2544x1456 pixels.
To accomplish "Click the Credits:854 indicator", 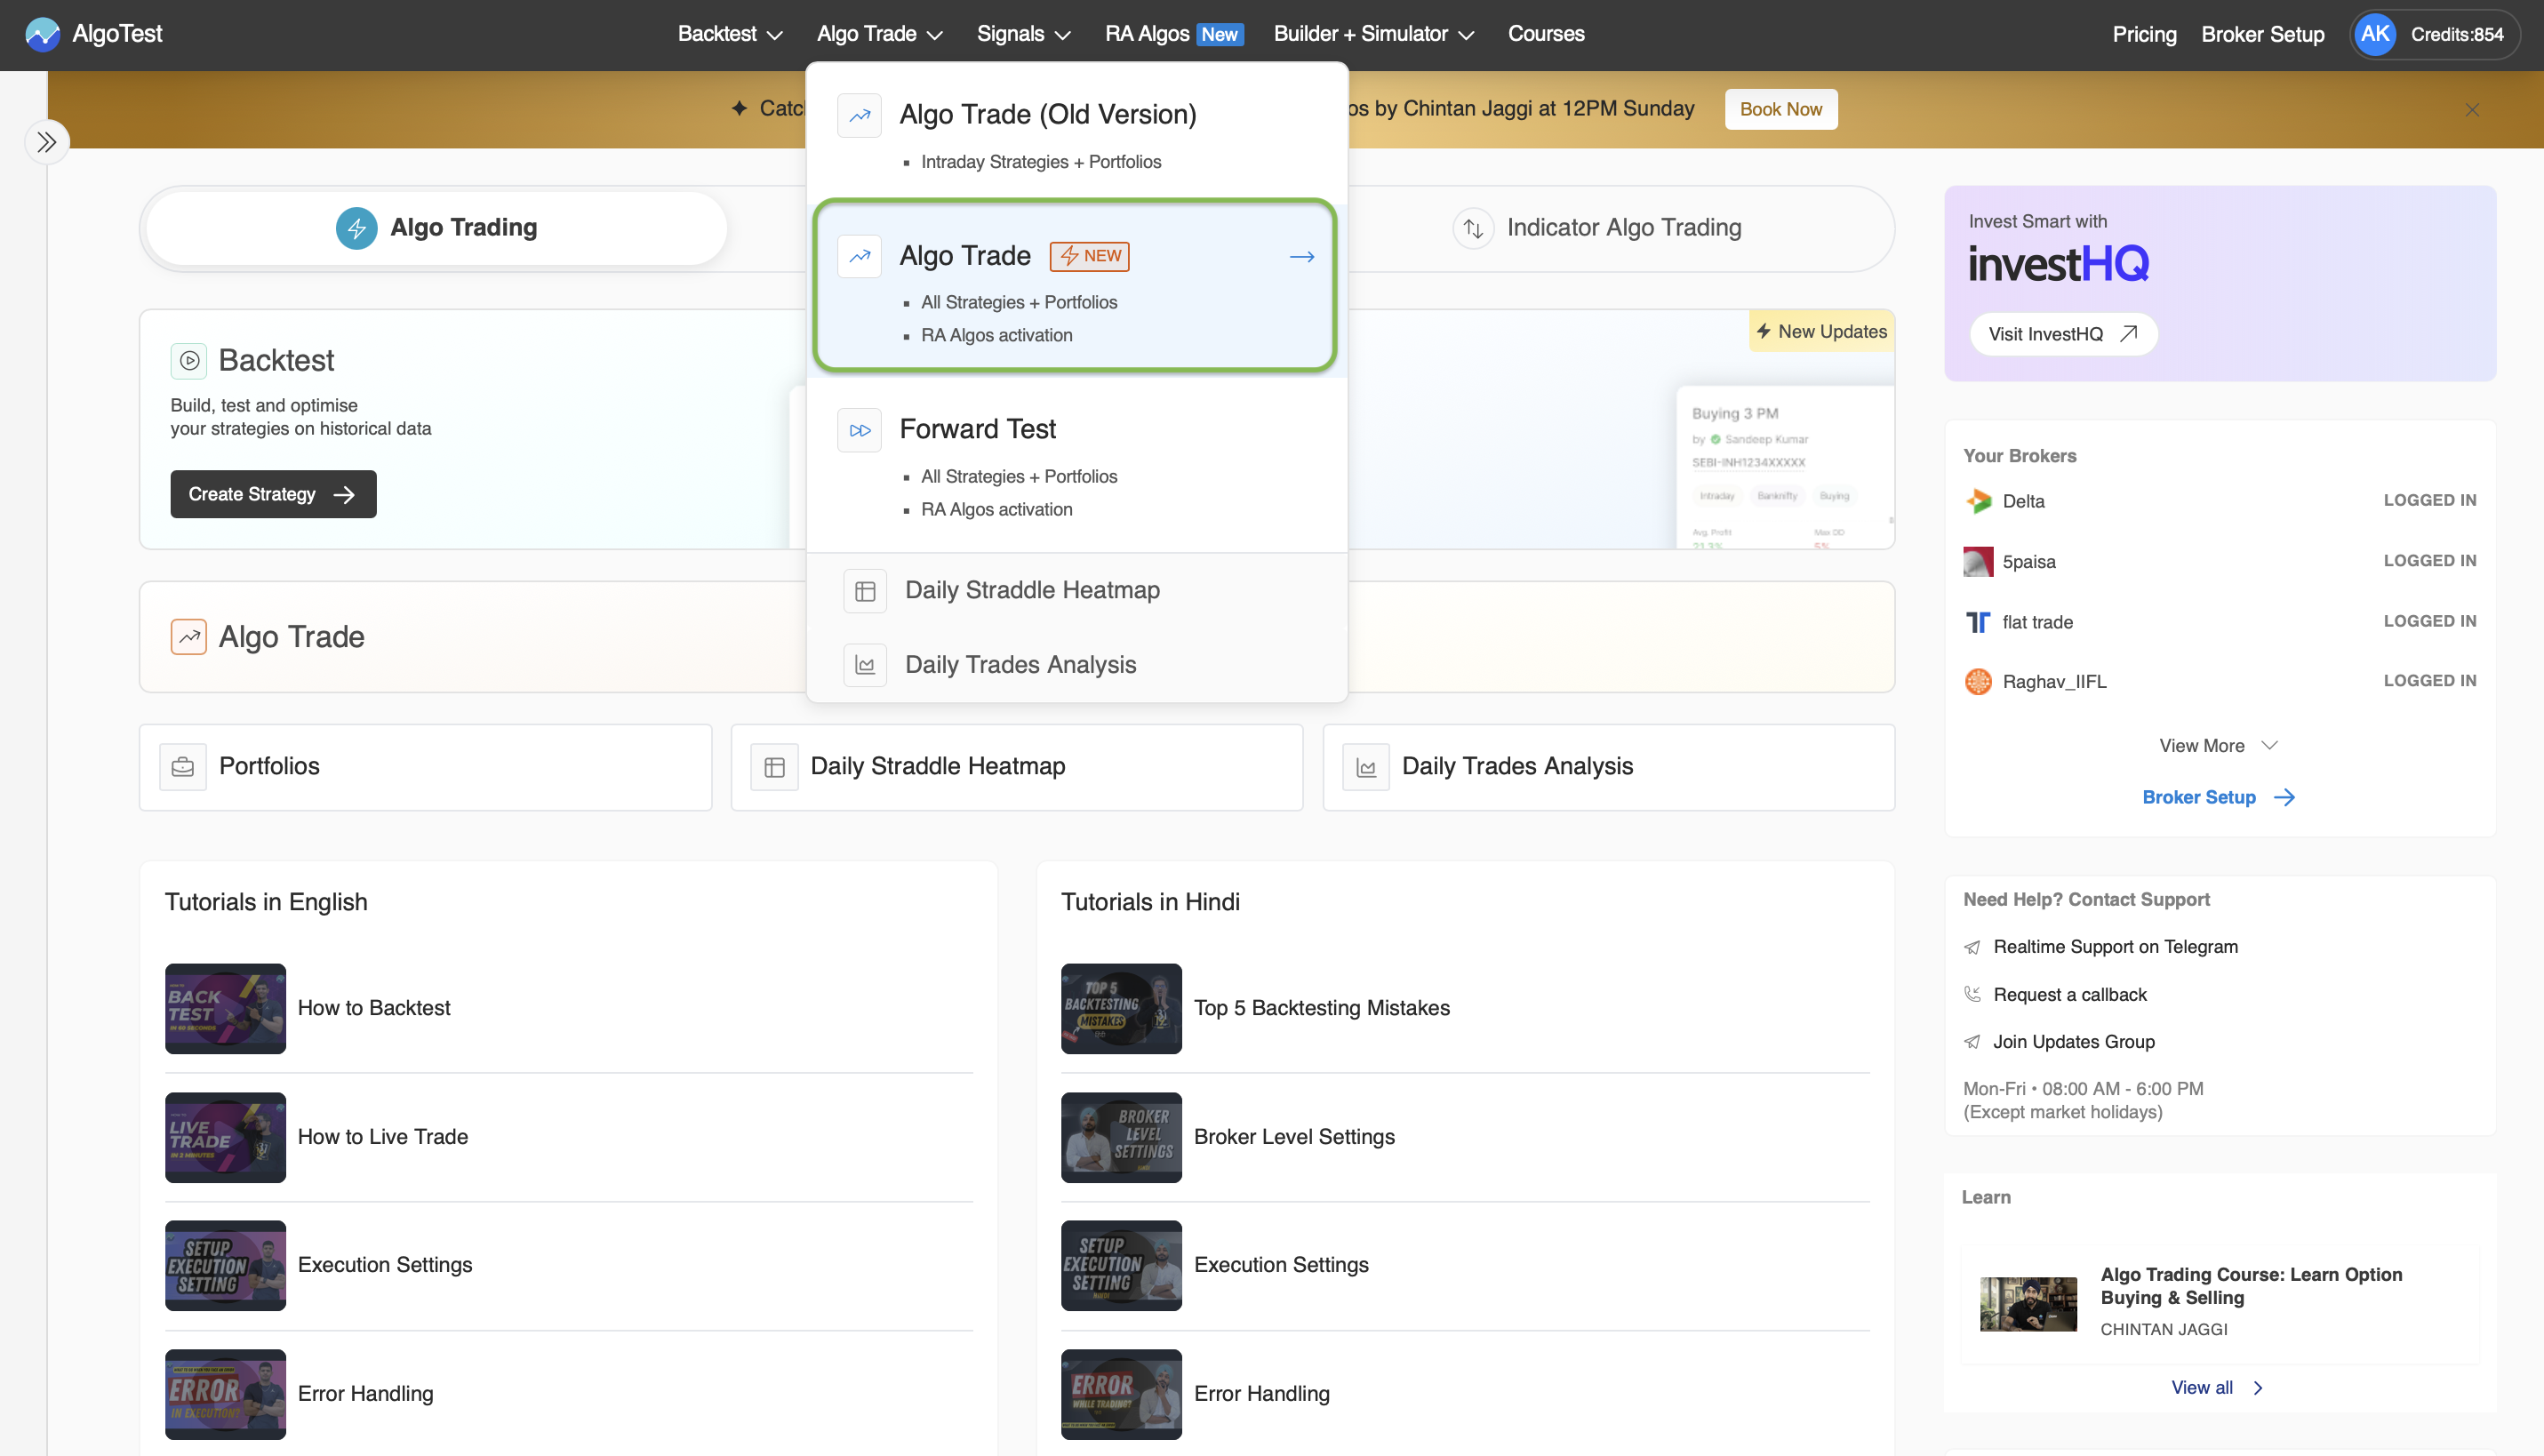I will point(2457,35).
